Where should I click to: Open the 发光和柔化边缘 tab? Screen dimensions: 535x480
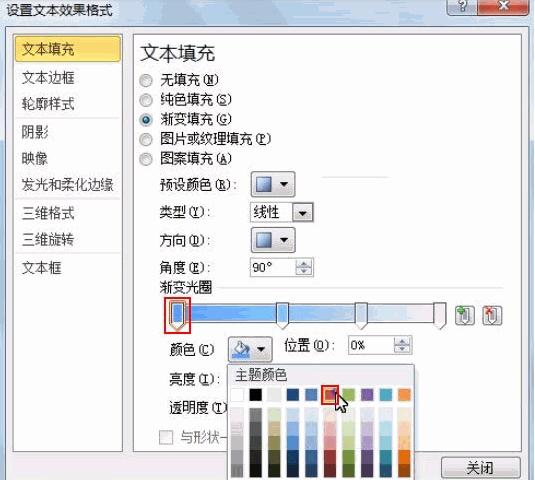68,185
